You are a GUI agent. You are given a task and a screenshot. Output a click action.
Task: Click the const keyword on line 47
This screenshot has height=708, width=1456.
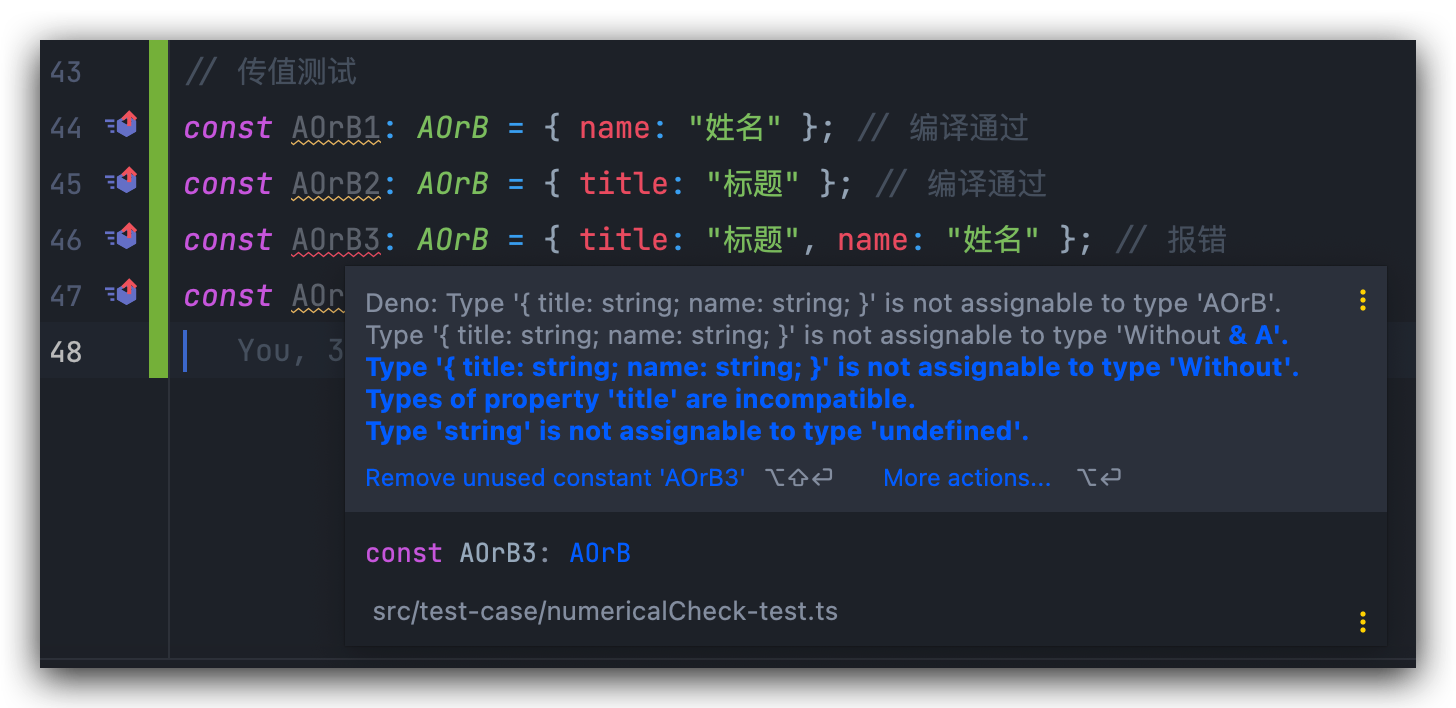coord(227,293)
